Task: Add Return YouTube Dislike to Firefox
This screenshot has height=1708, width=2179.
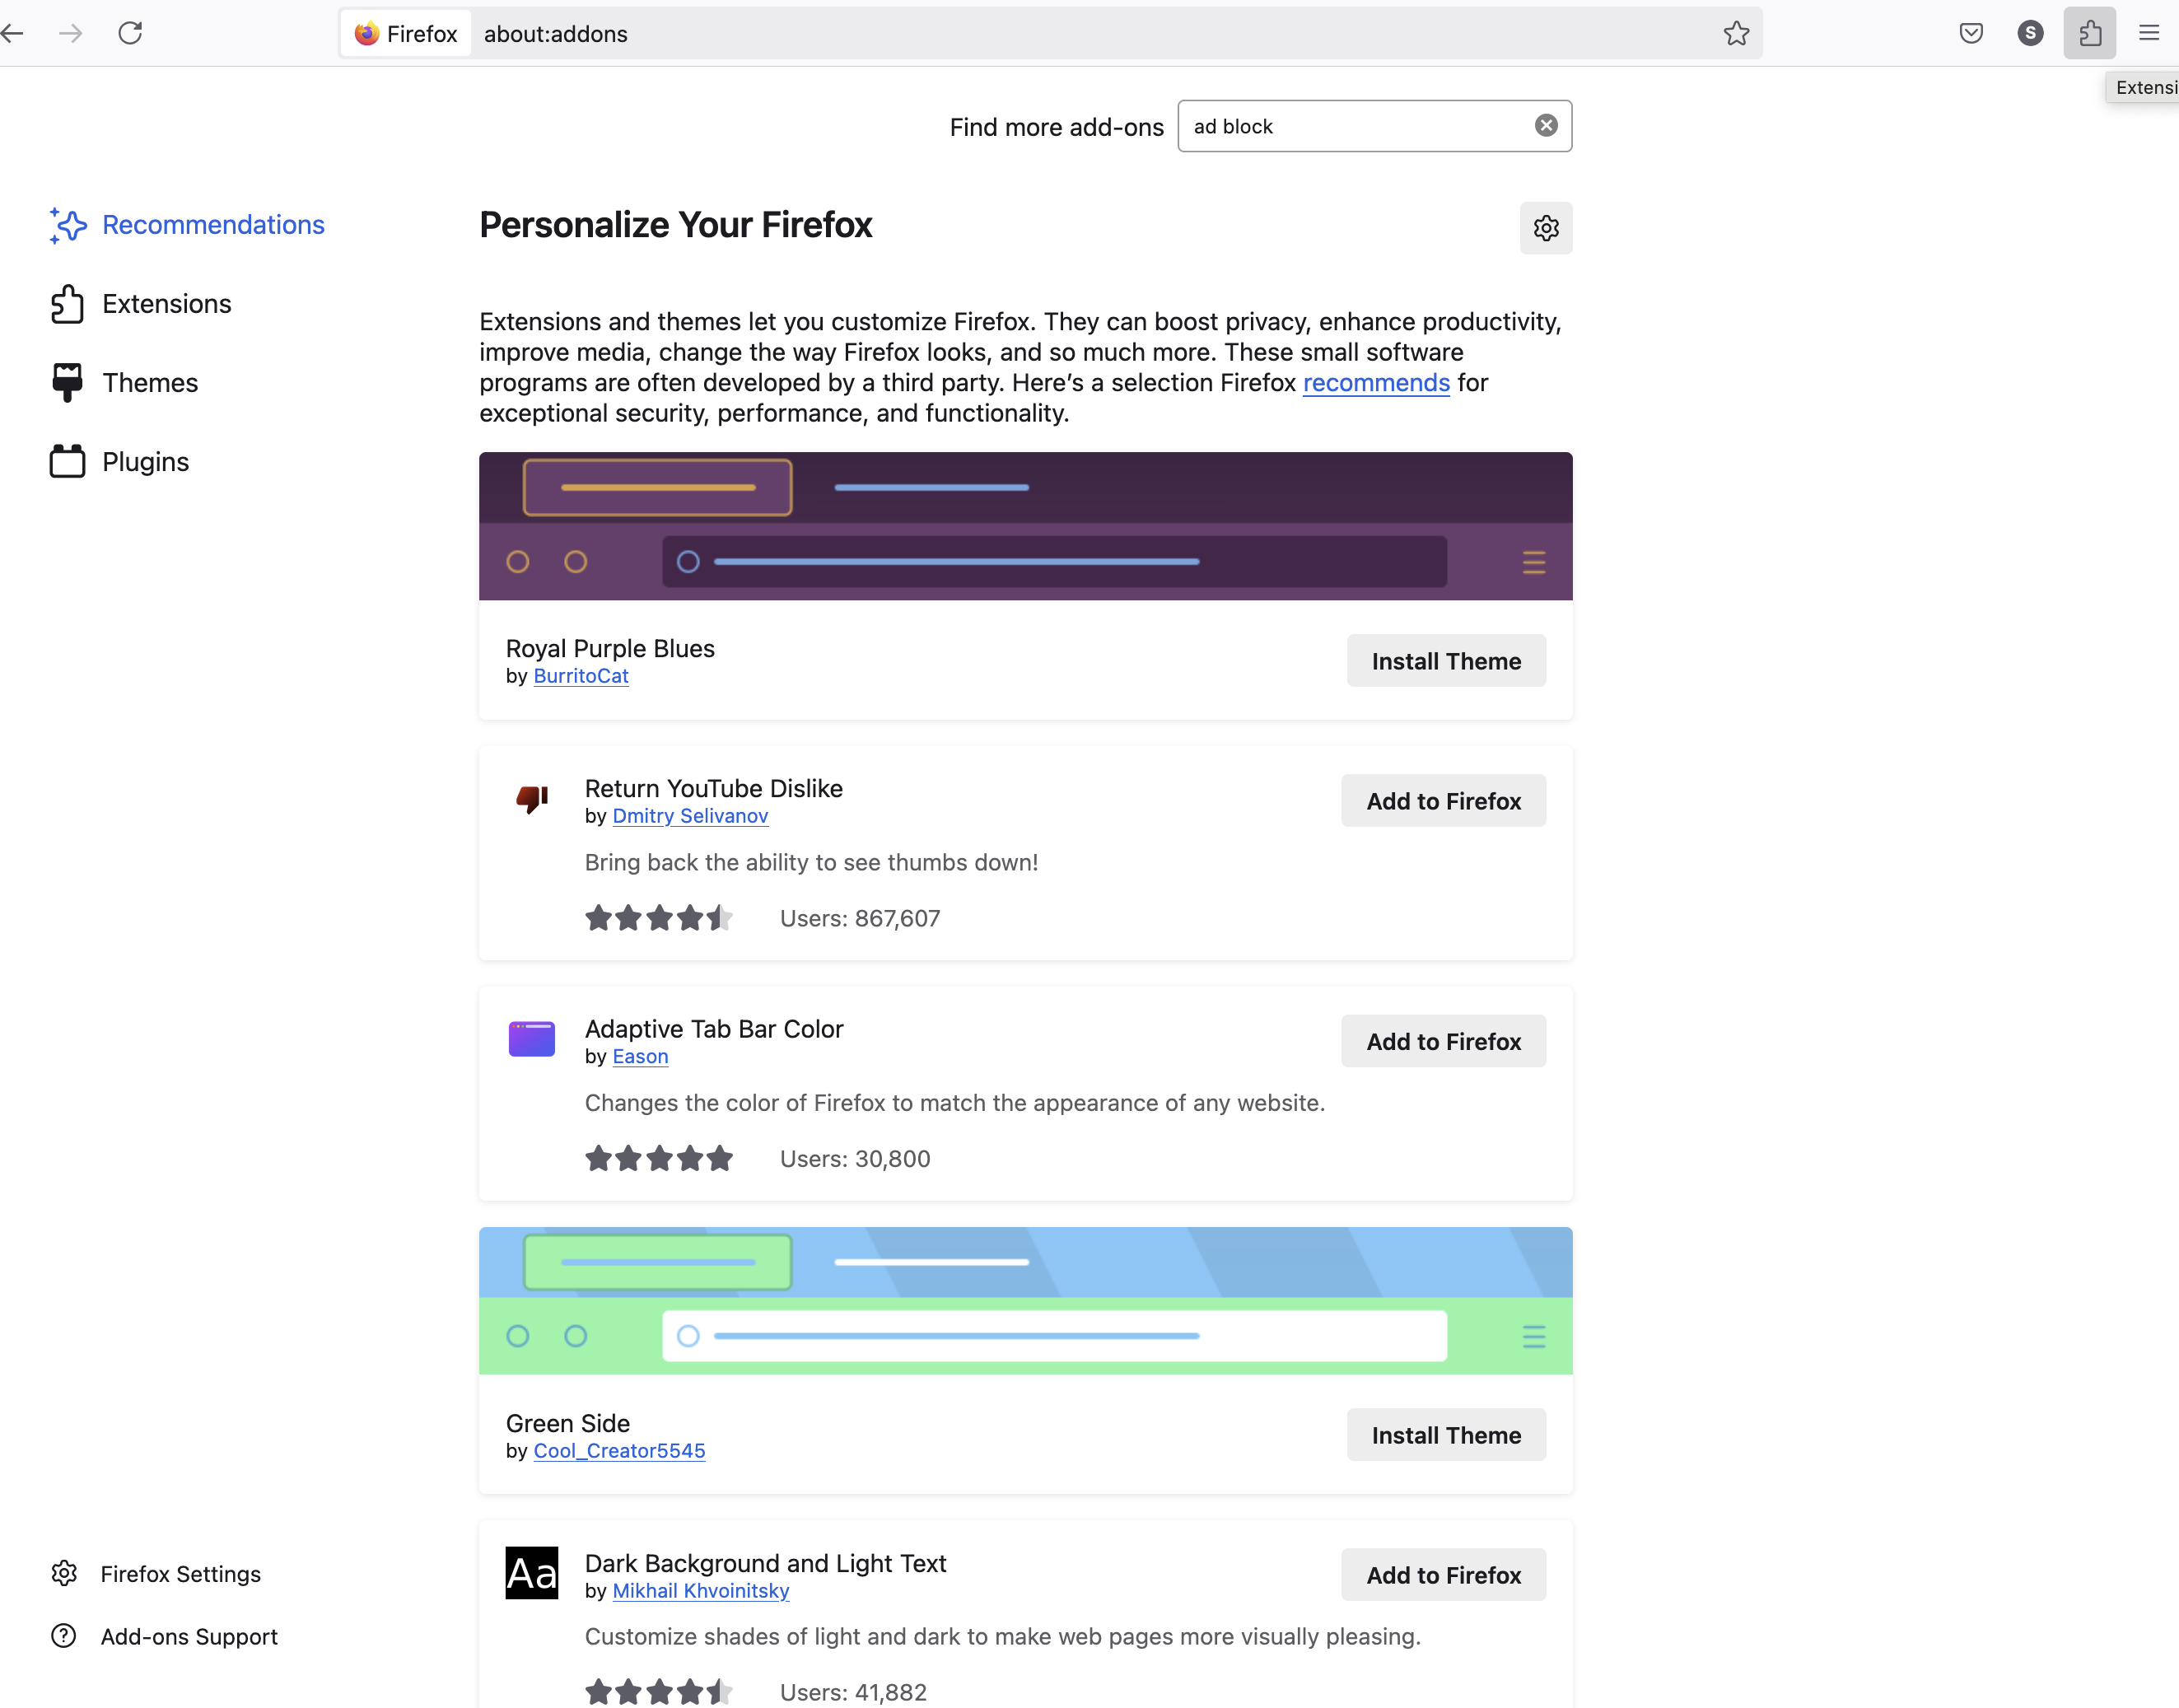Action: point(1442,801)
